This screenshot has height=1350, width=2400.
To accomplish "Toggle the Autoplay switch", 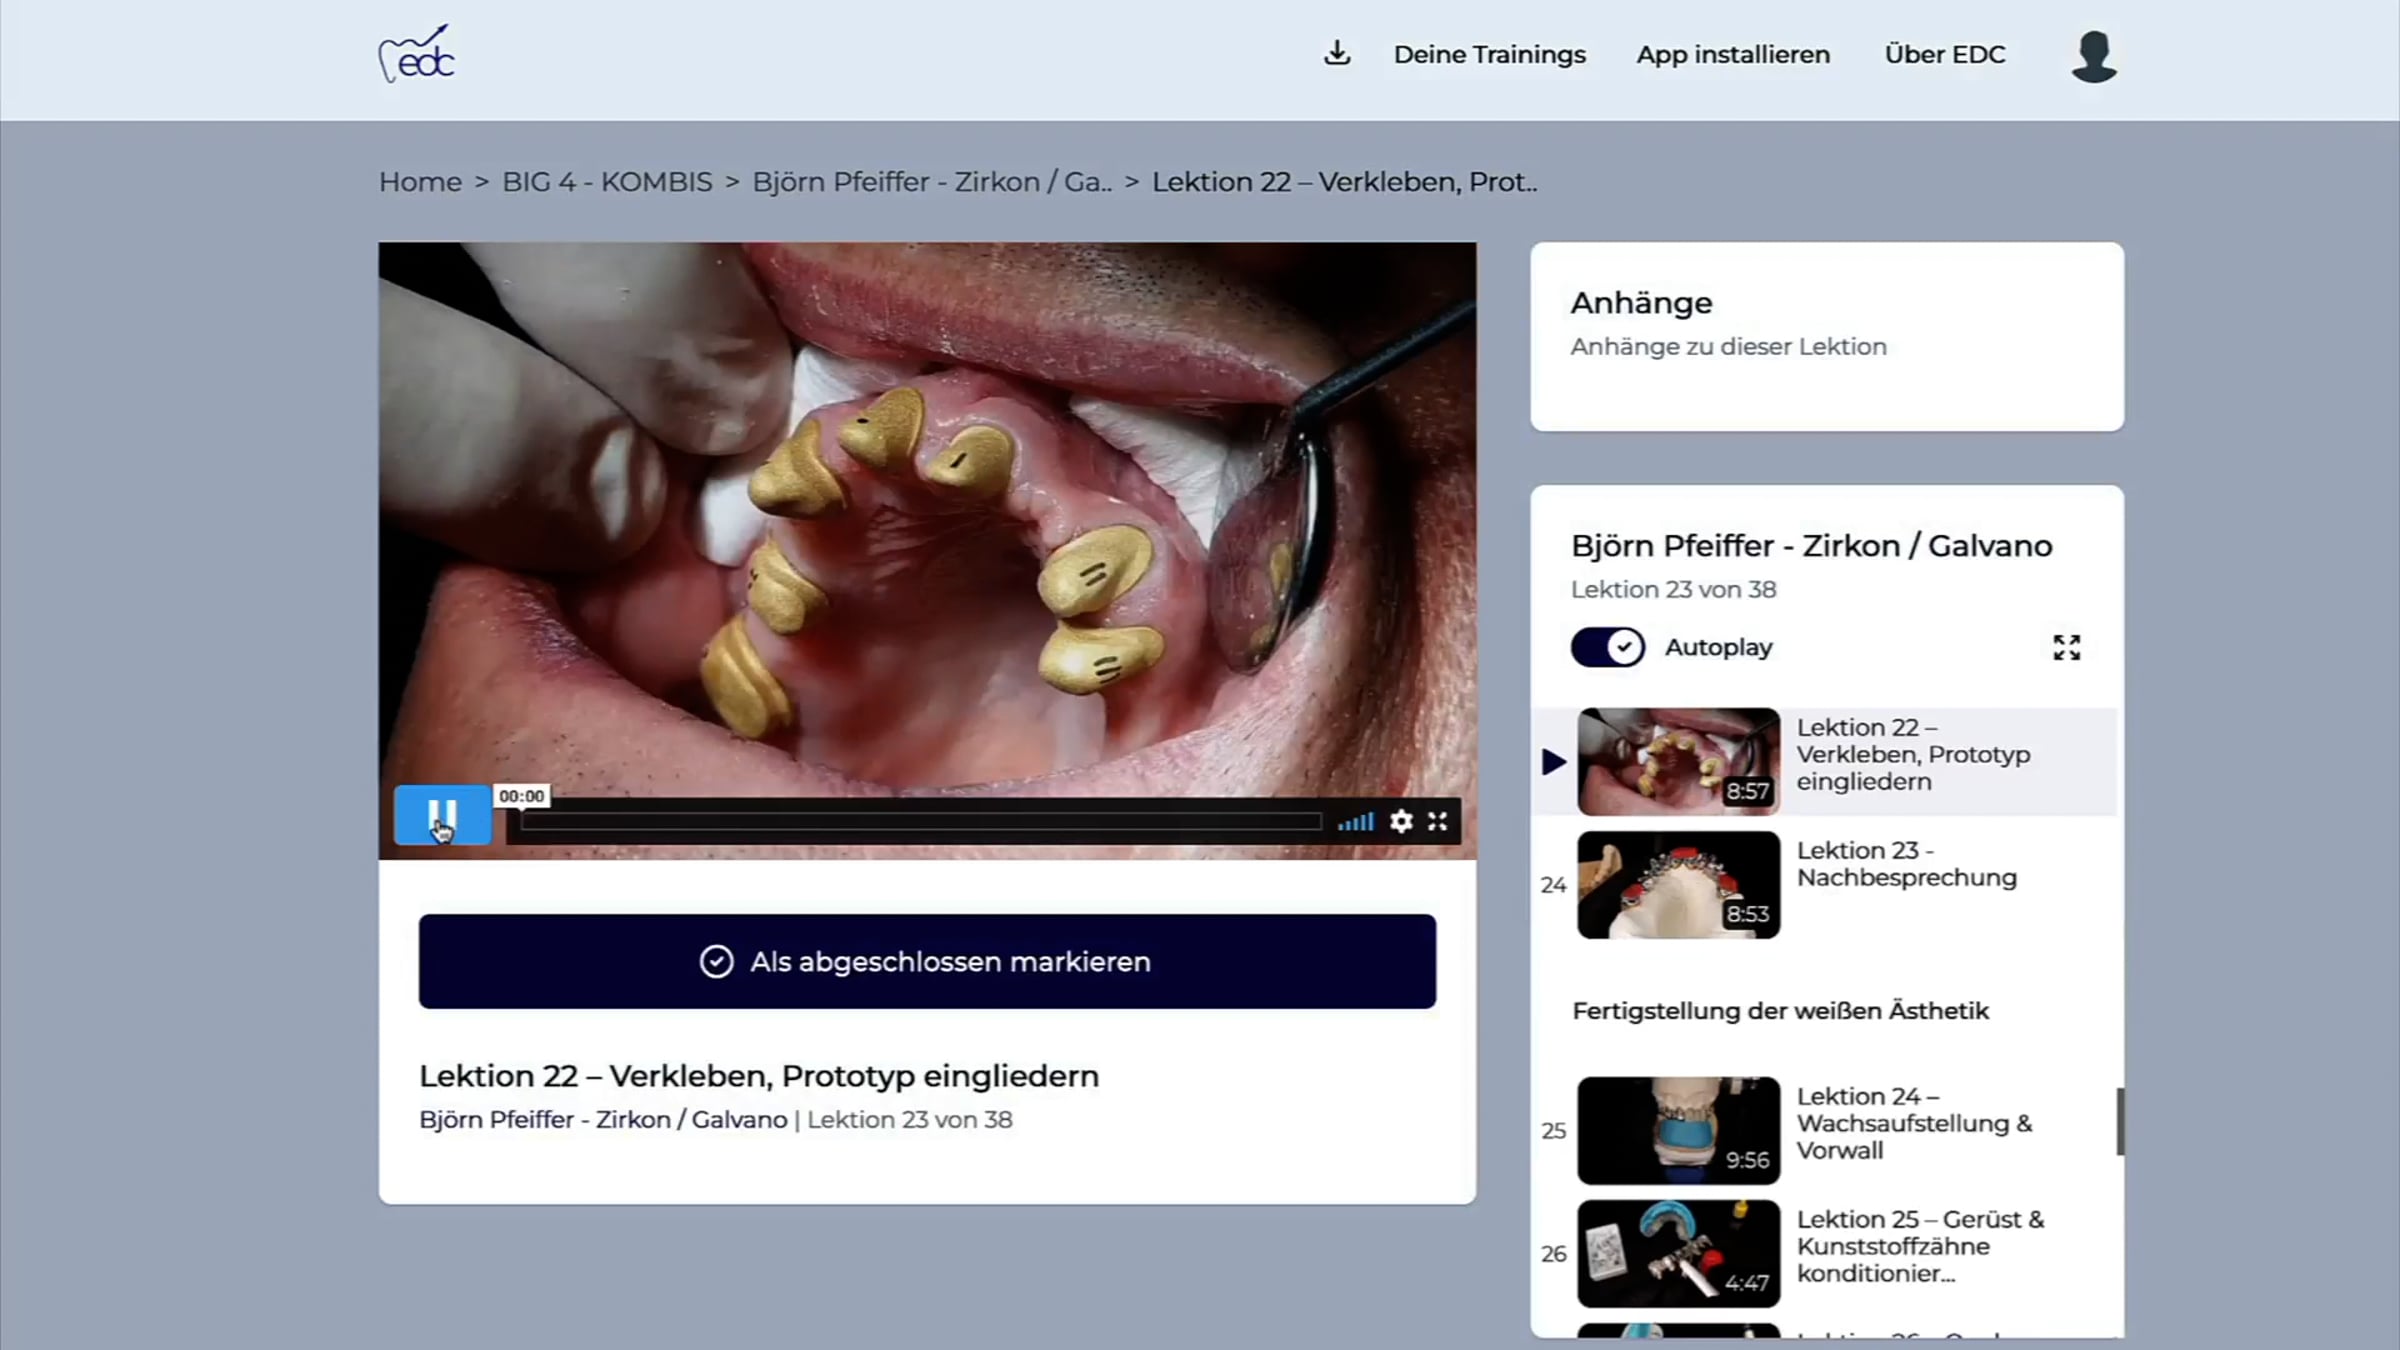I will point(1607,648).
